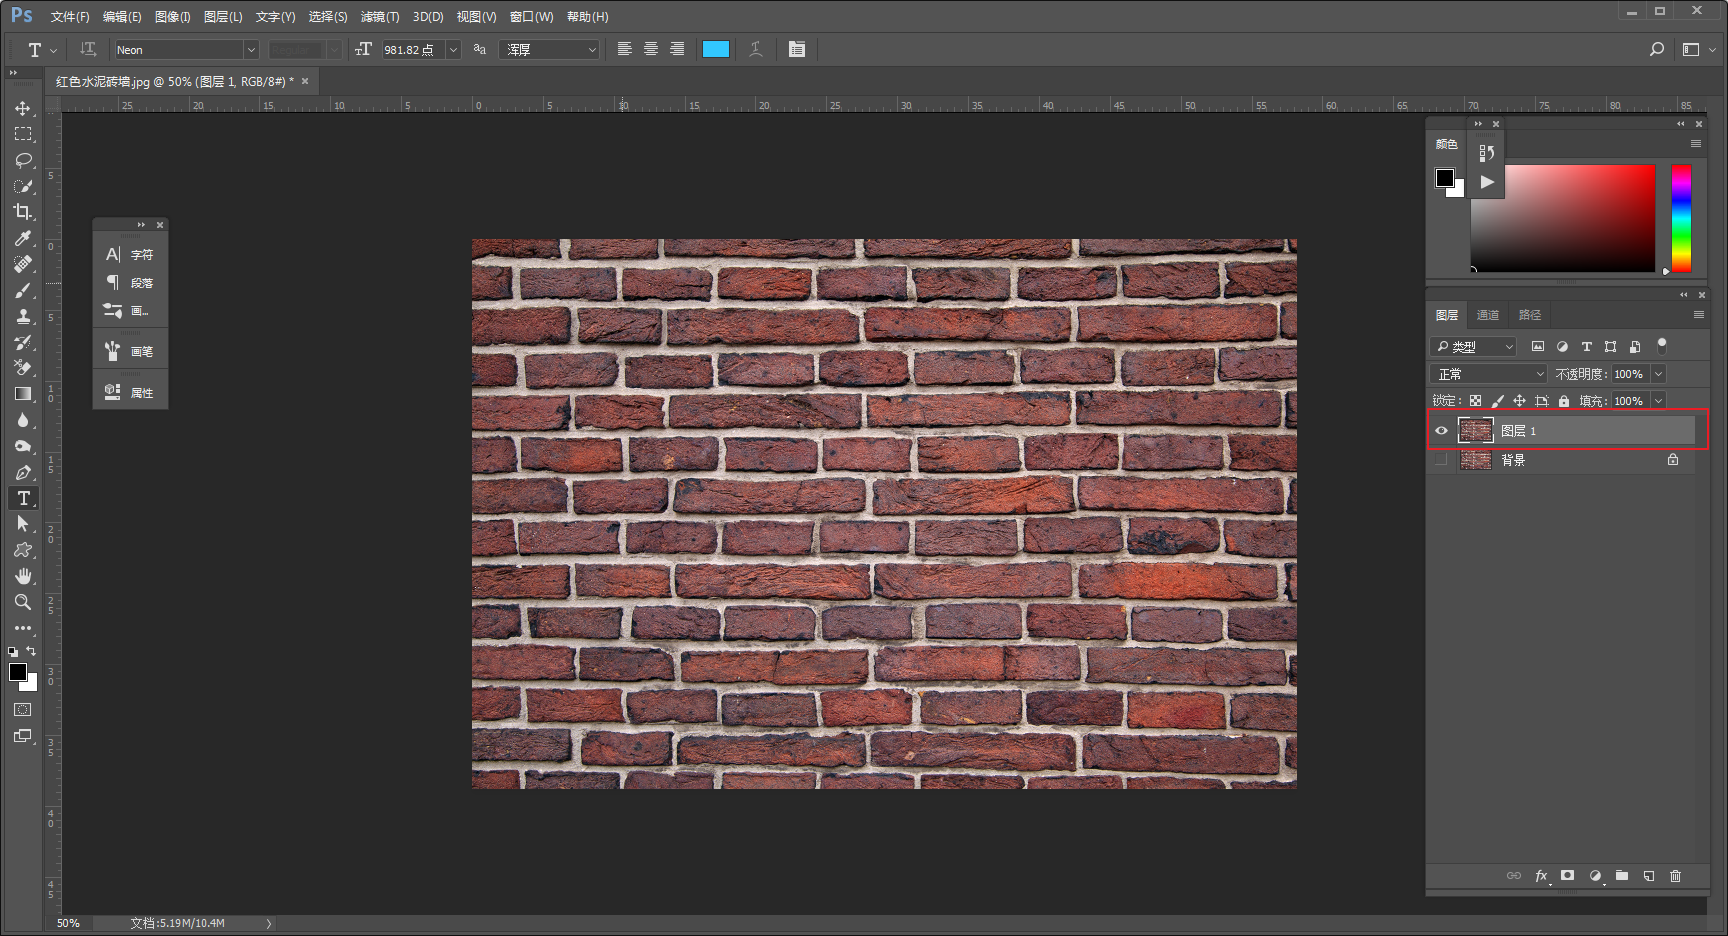Toggle Quick Mask mode
Screen dimensions: 1728x936
(x=23, y=710)
